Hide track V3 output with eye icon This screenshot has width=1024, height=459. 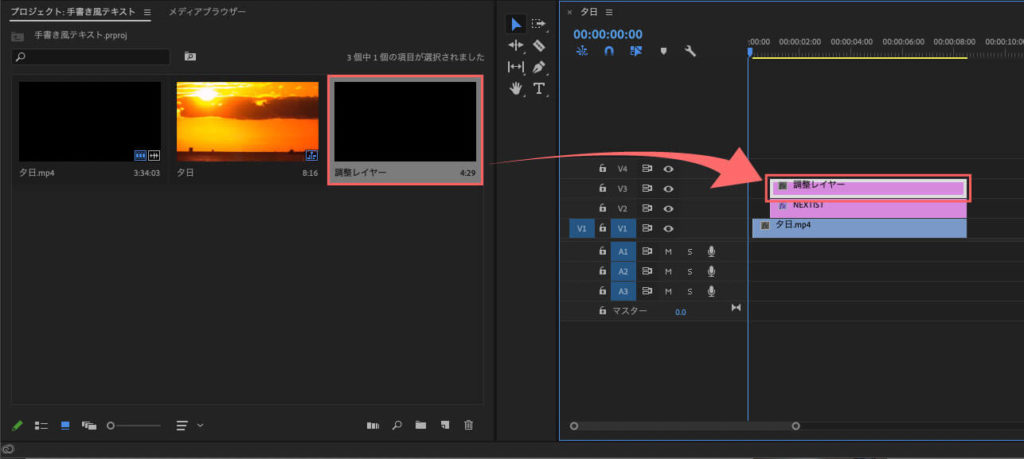[x=668, y=188]
